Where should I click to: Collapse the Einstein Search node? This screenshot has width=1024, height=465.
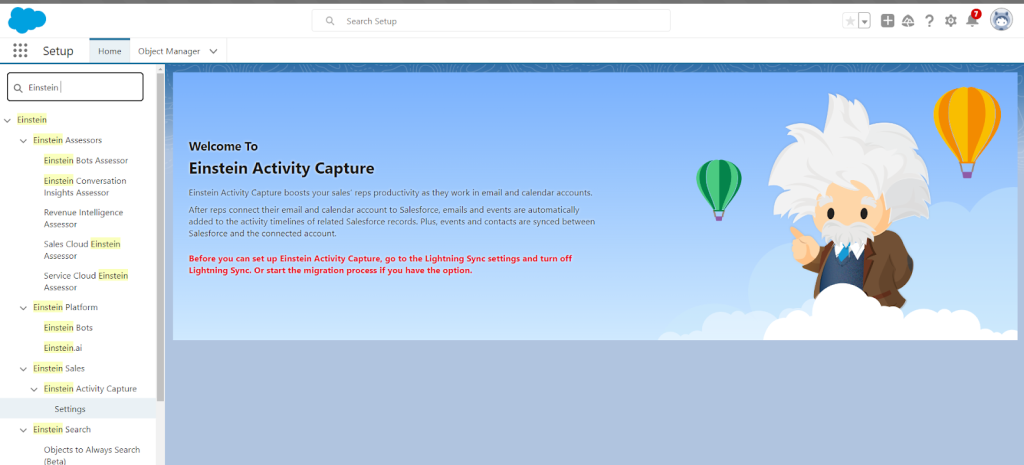(x=23, y=430)
